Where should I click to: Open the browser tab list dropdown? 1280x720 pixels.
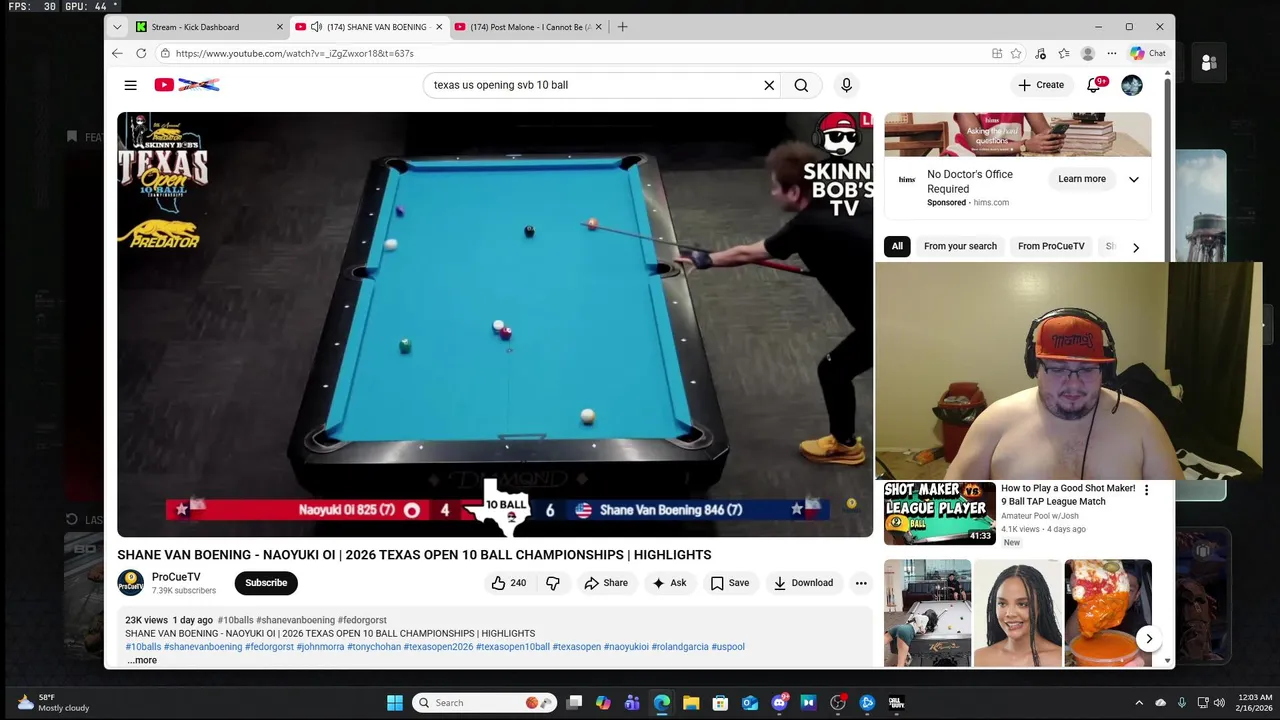pyautogui.click(x=117, y=27)
